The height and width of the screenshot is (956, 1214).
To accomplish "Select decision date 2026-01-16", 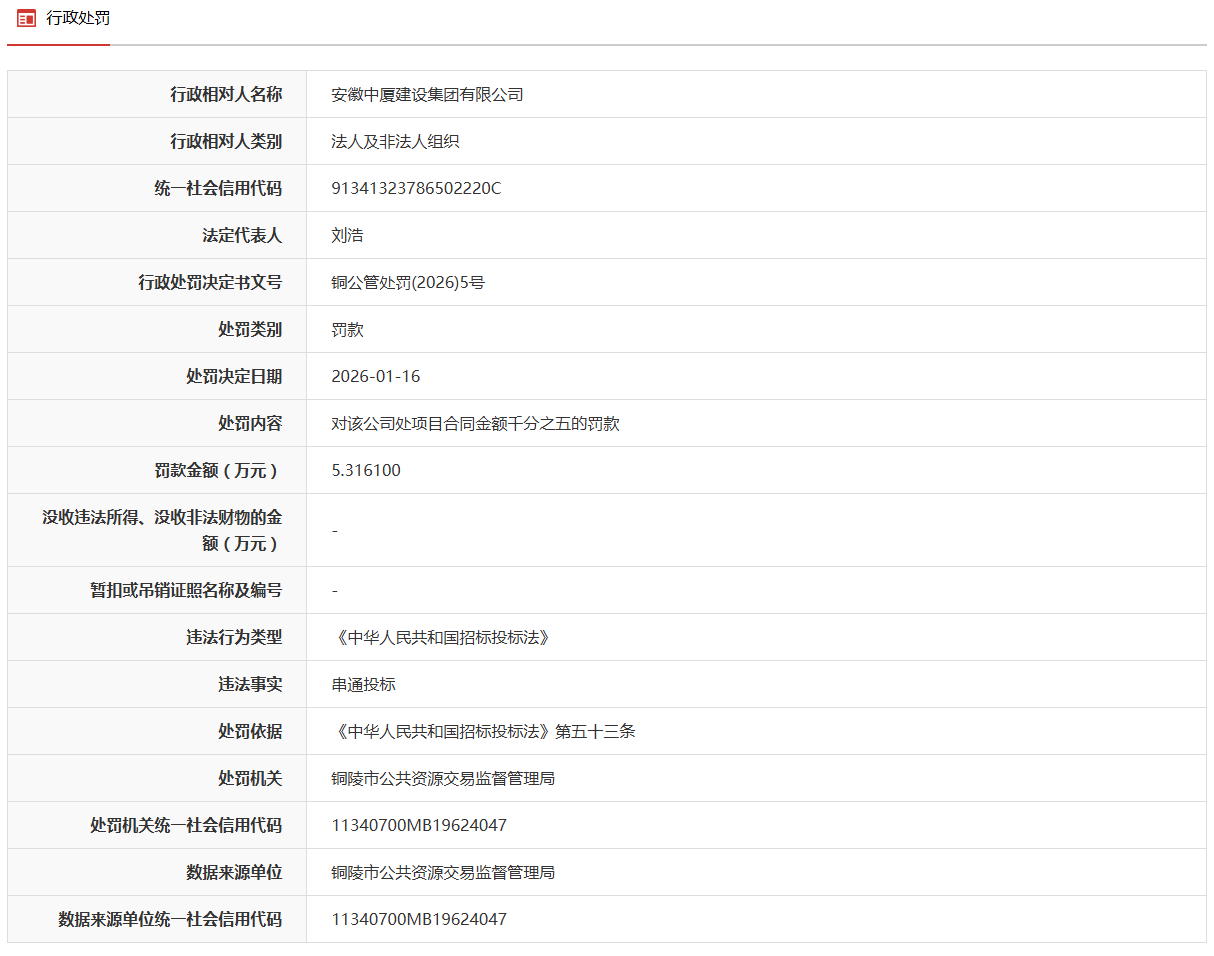I will coord(376,377).
